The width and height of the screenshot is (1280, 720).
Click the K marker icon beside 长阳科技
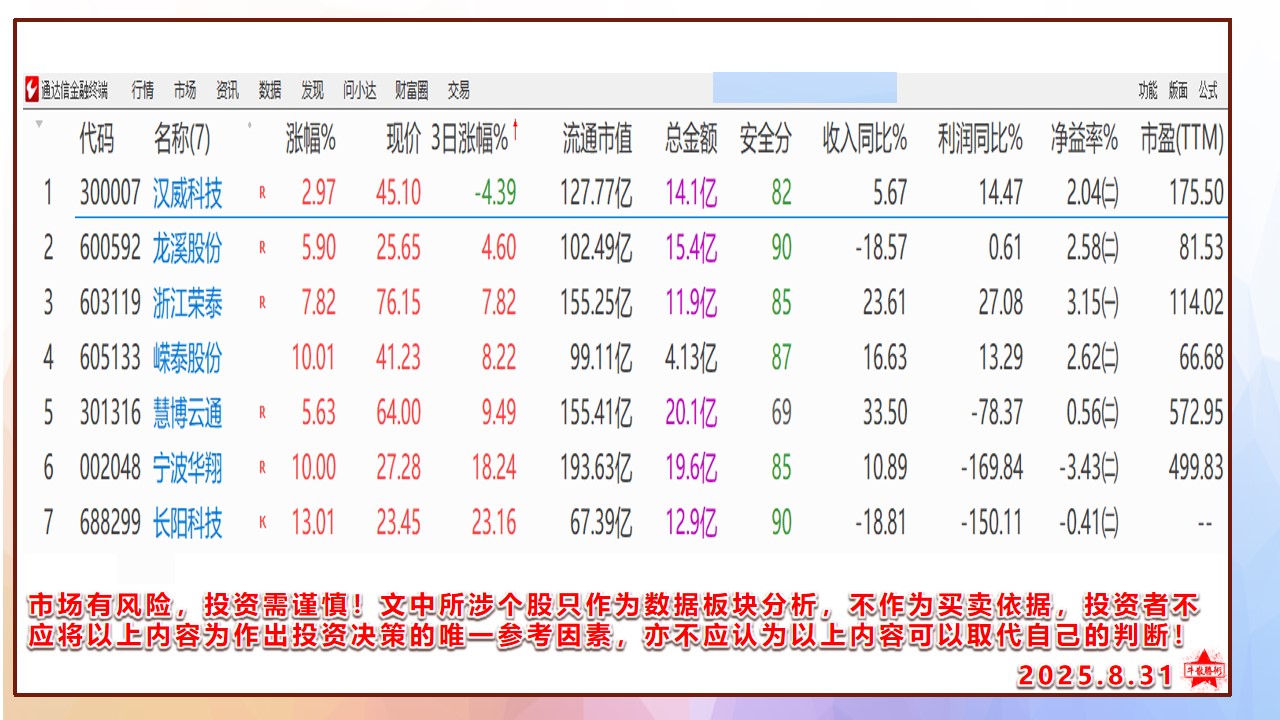[262, 522]
